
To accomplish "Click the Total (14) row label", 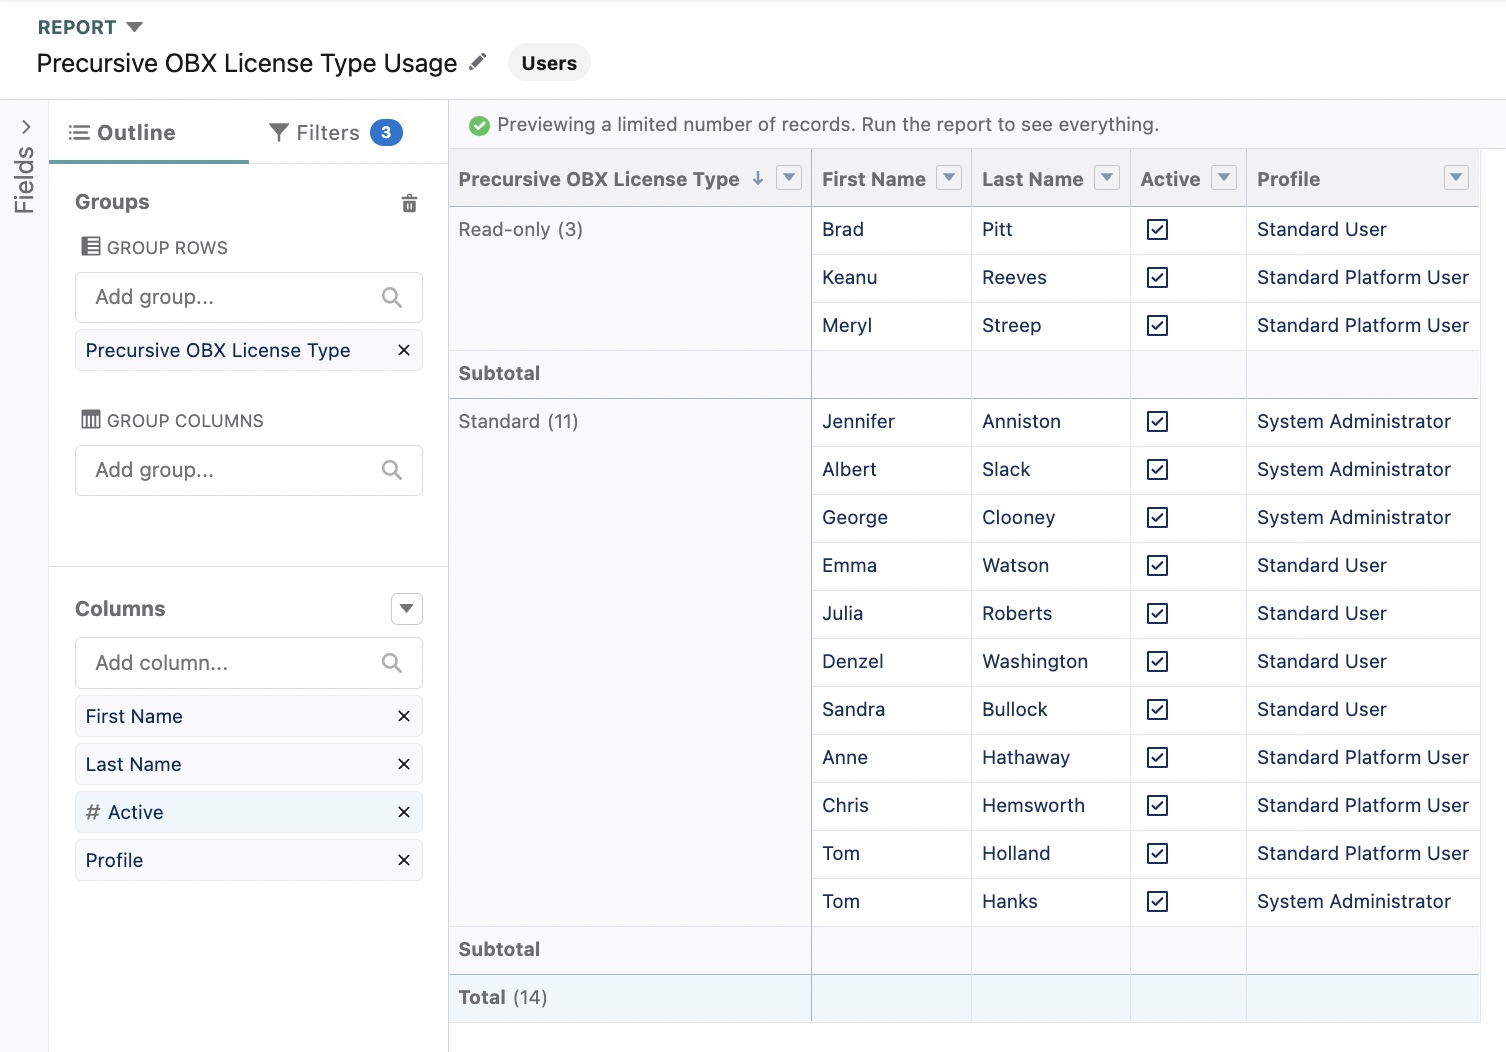I will point(503,997).
